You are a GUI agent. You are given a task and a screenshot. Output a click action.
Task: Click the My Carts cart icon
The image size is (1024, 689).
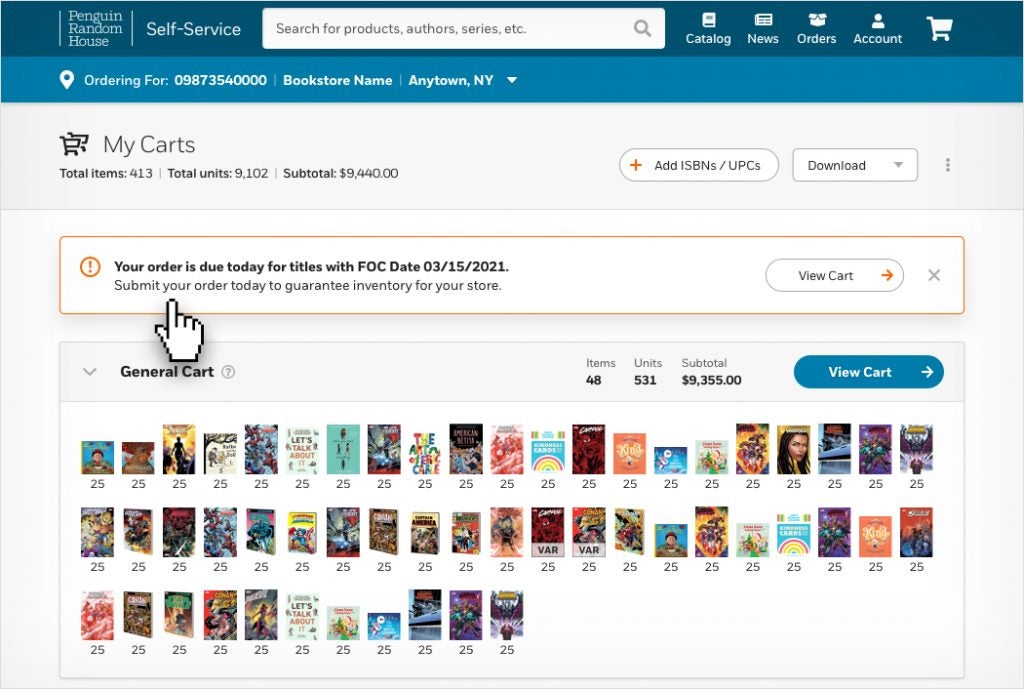[x=74, y=144]
